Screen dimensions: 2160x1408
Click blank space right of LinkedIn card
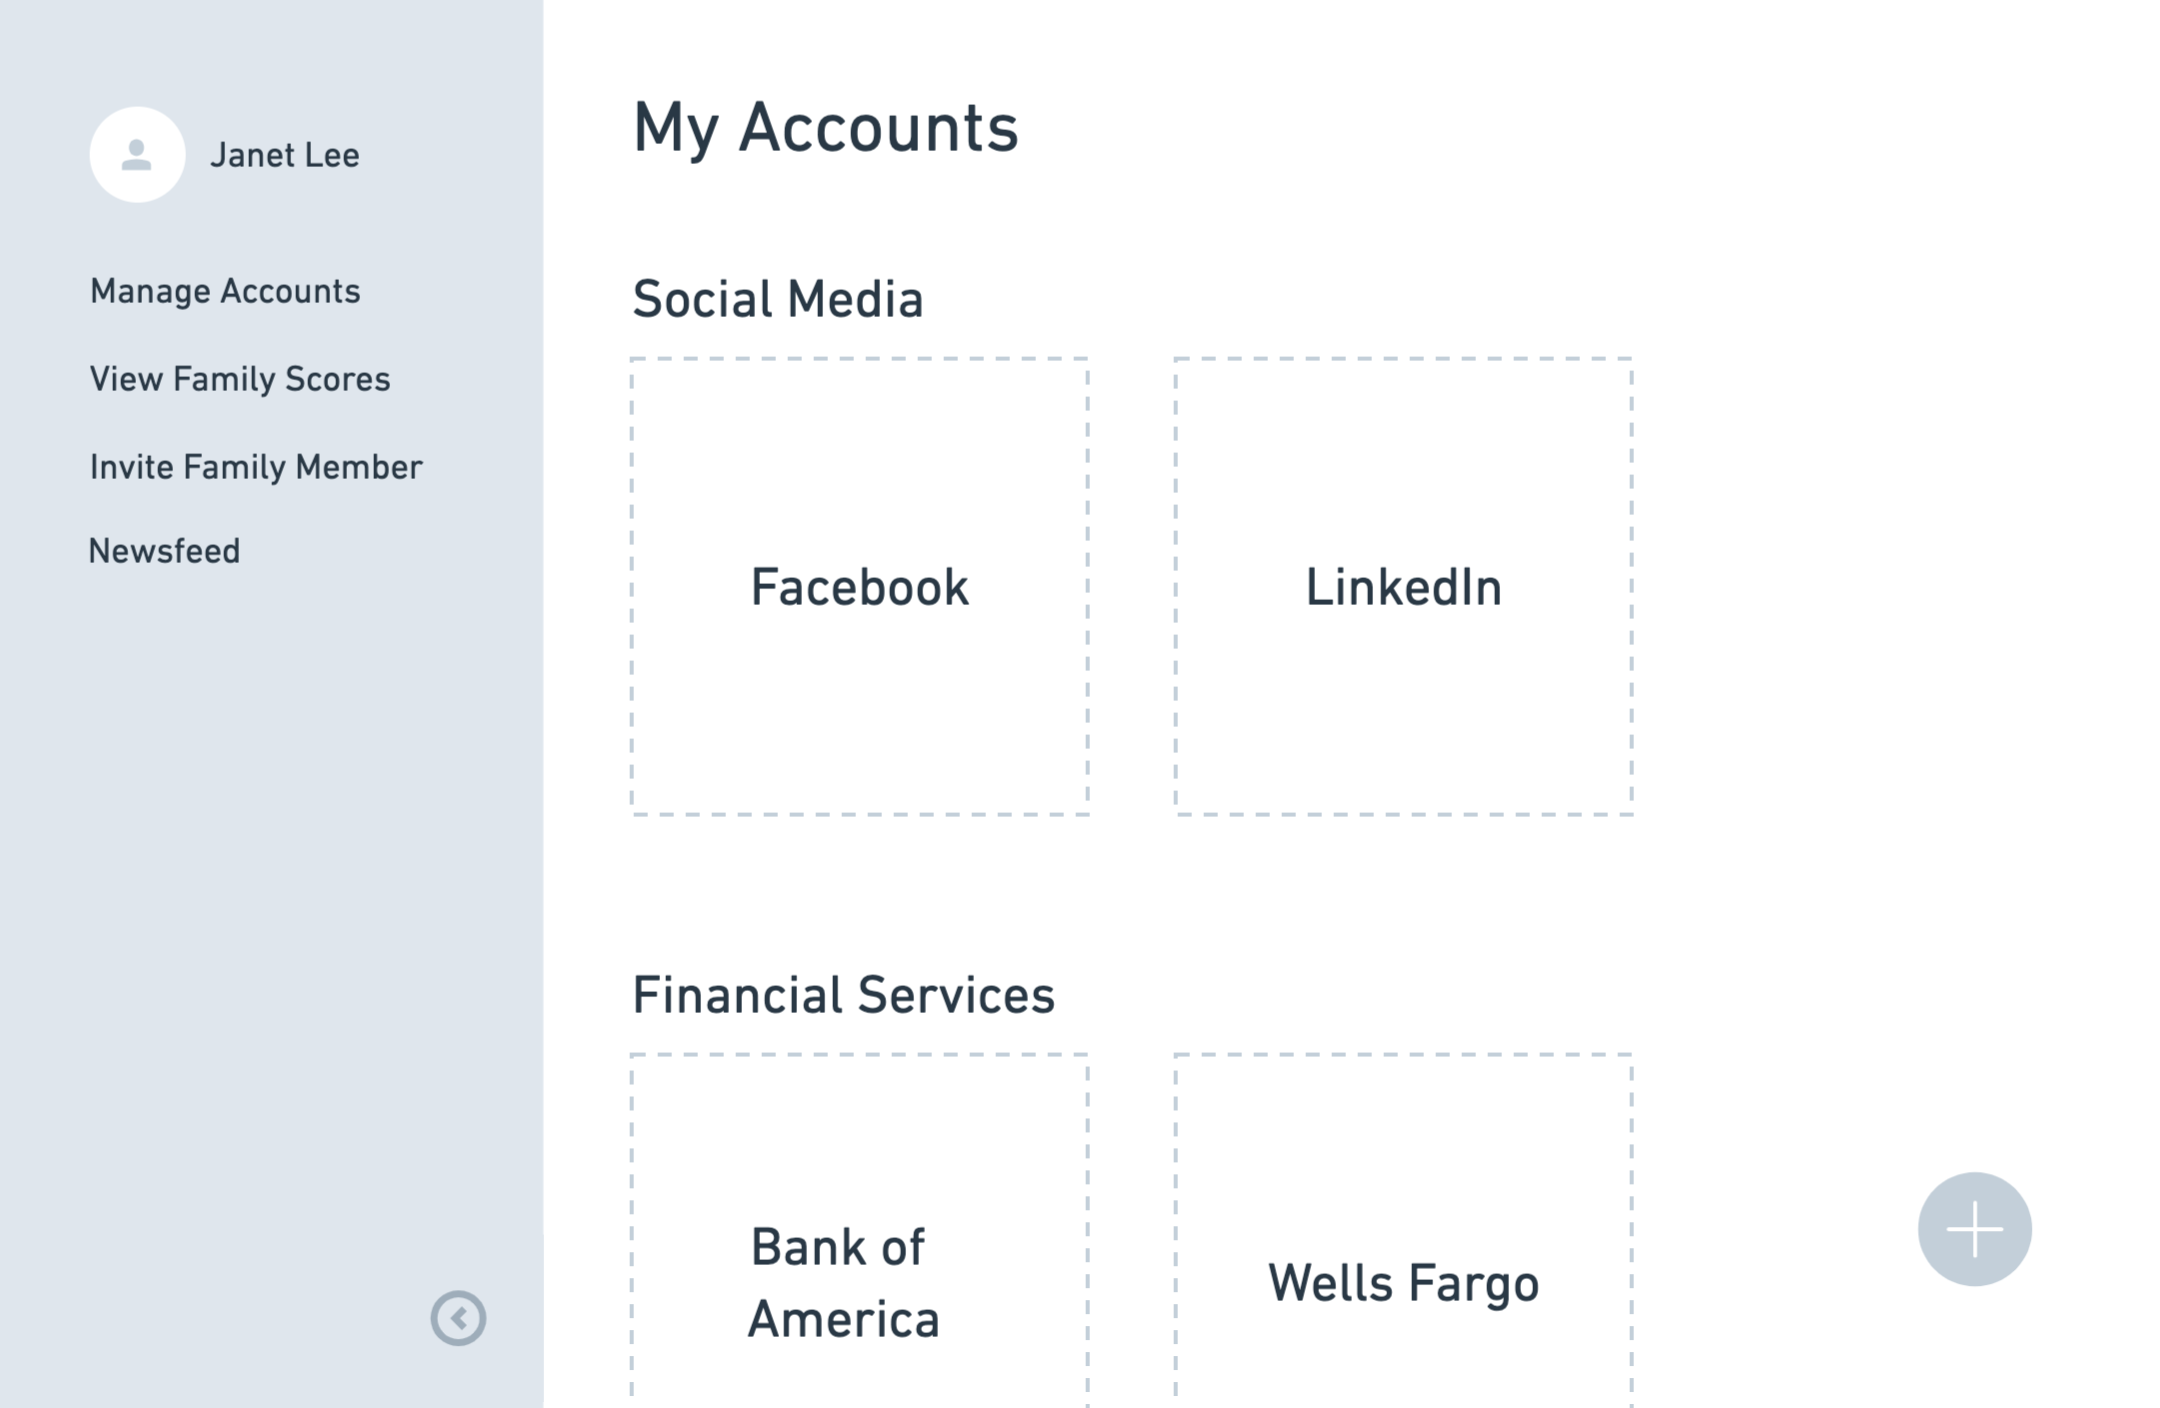[x=1850, y=586]
